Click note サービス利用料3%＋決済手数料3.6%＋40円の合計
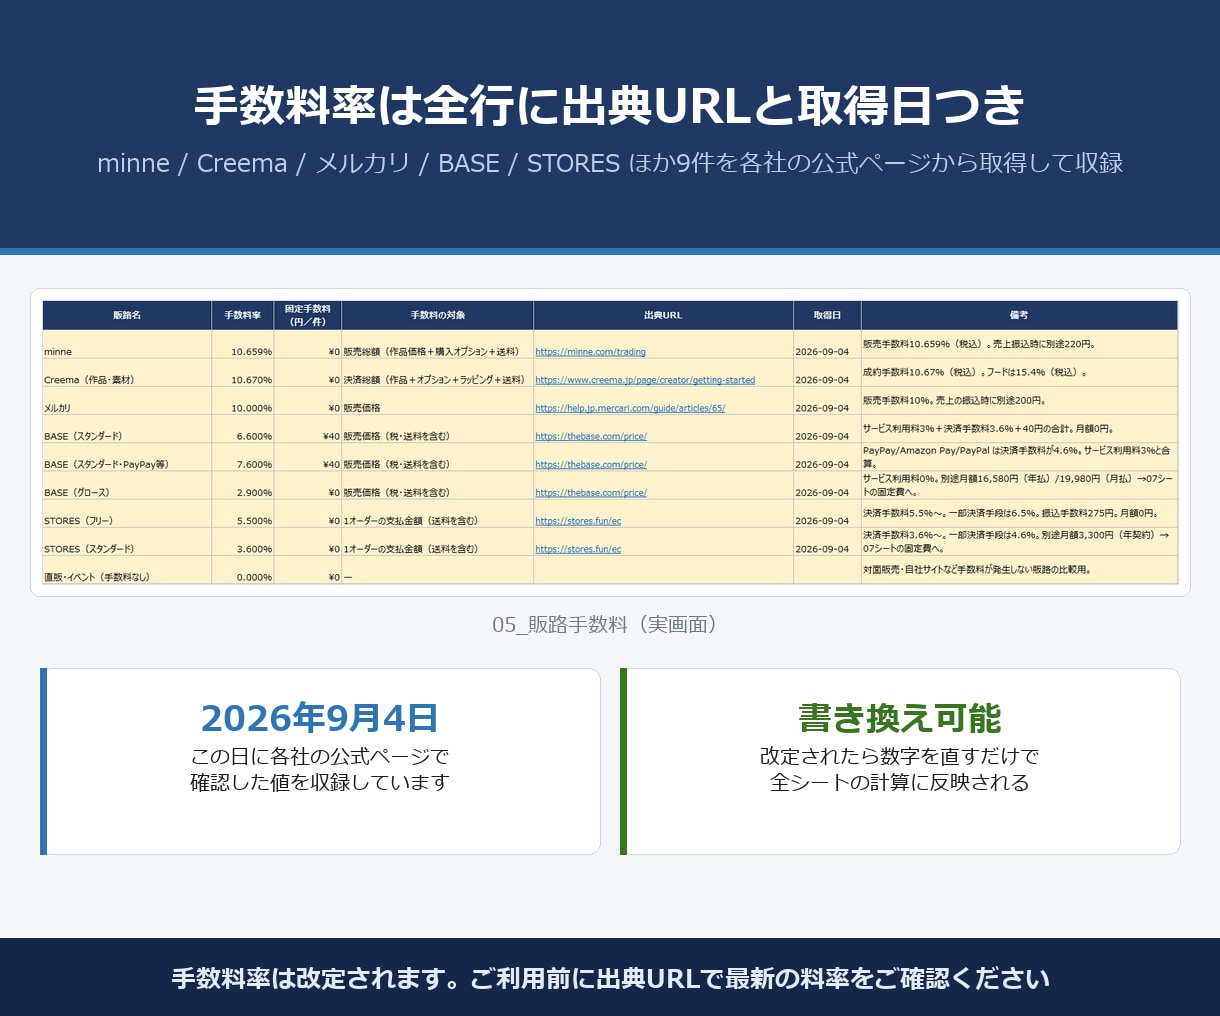The width and height of the screenshot is (1220, 1016). 1019,428
